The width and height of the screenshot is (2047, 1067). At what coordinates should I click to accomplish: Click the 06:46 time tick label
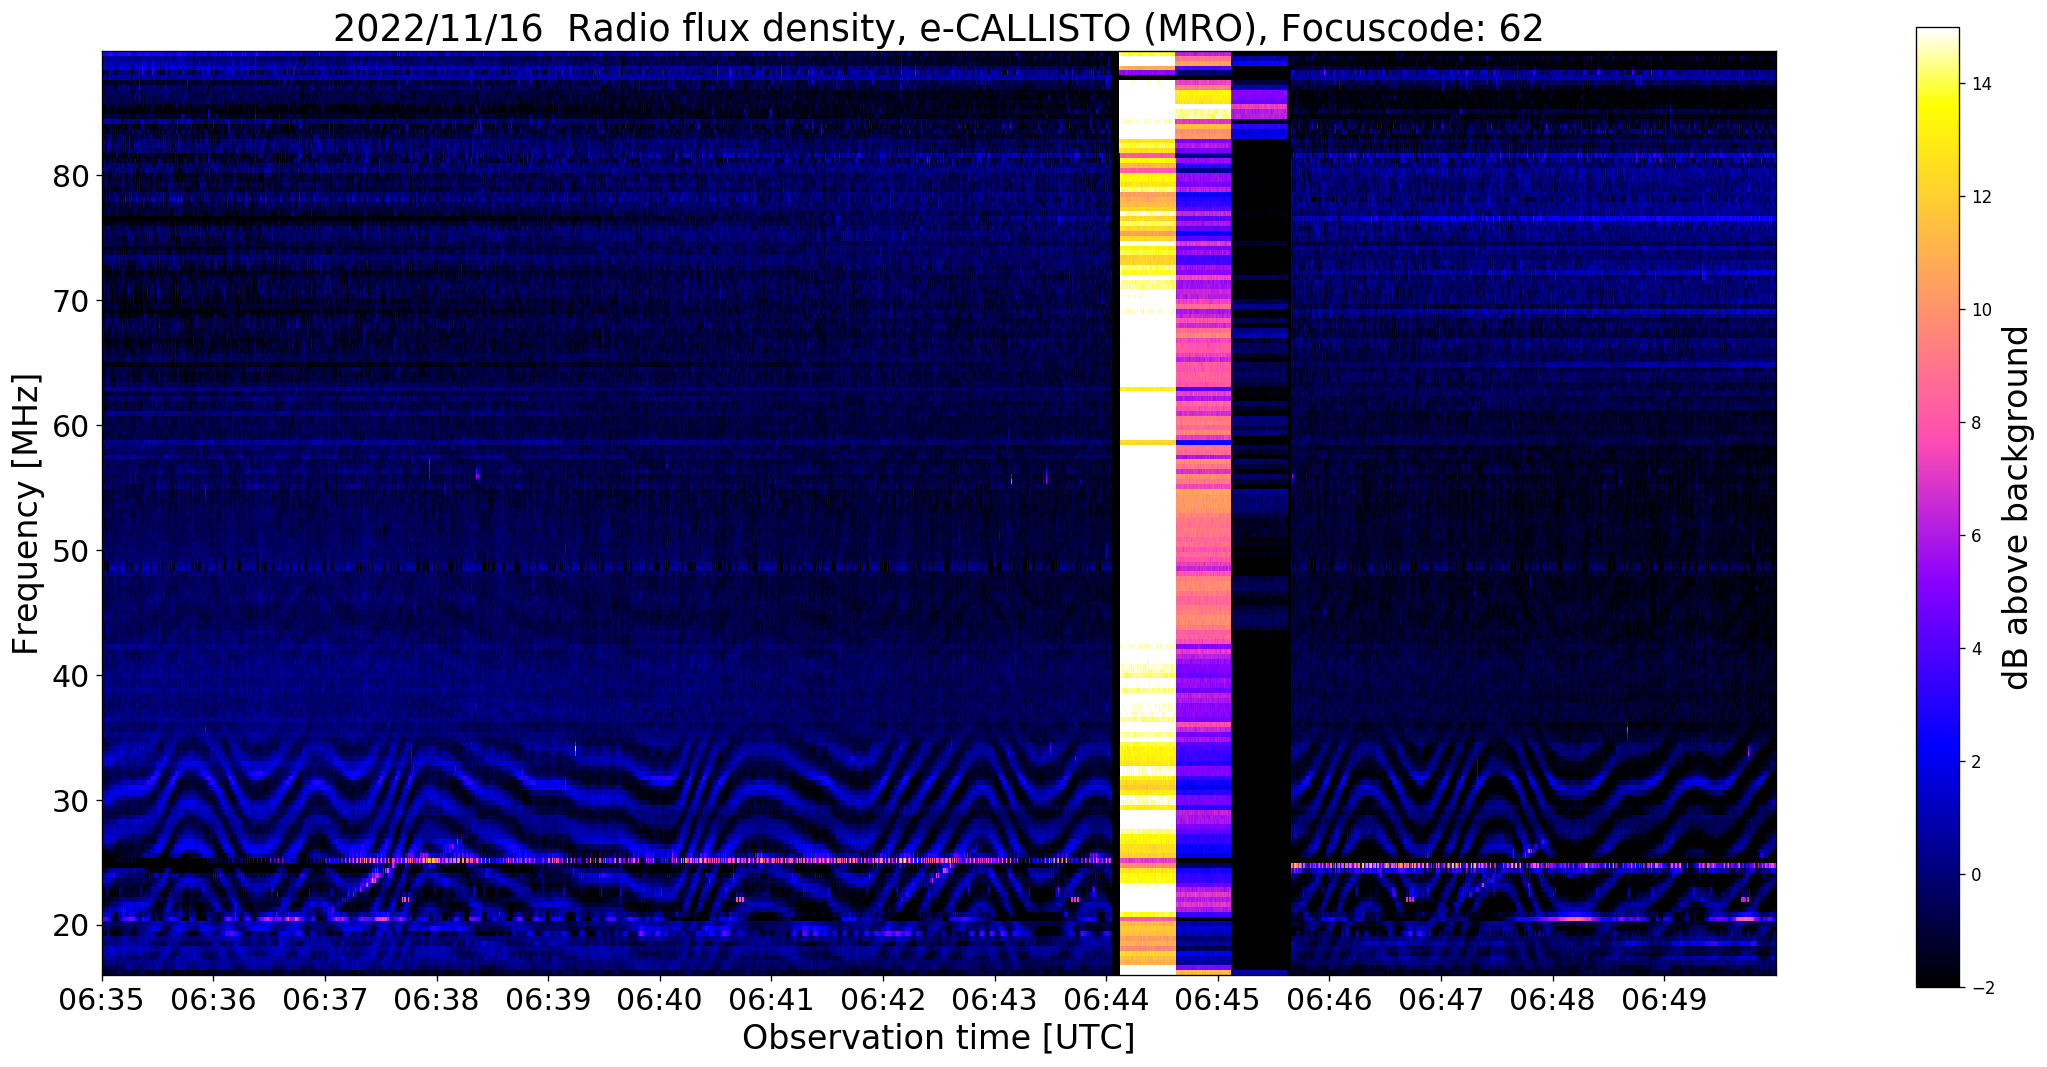[x=1329, y=1000]
